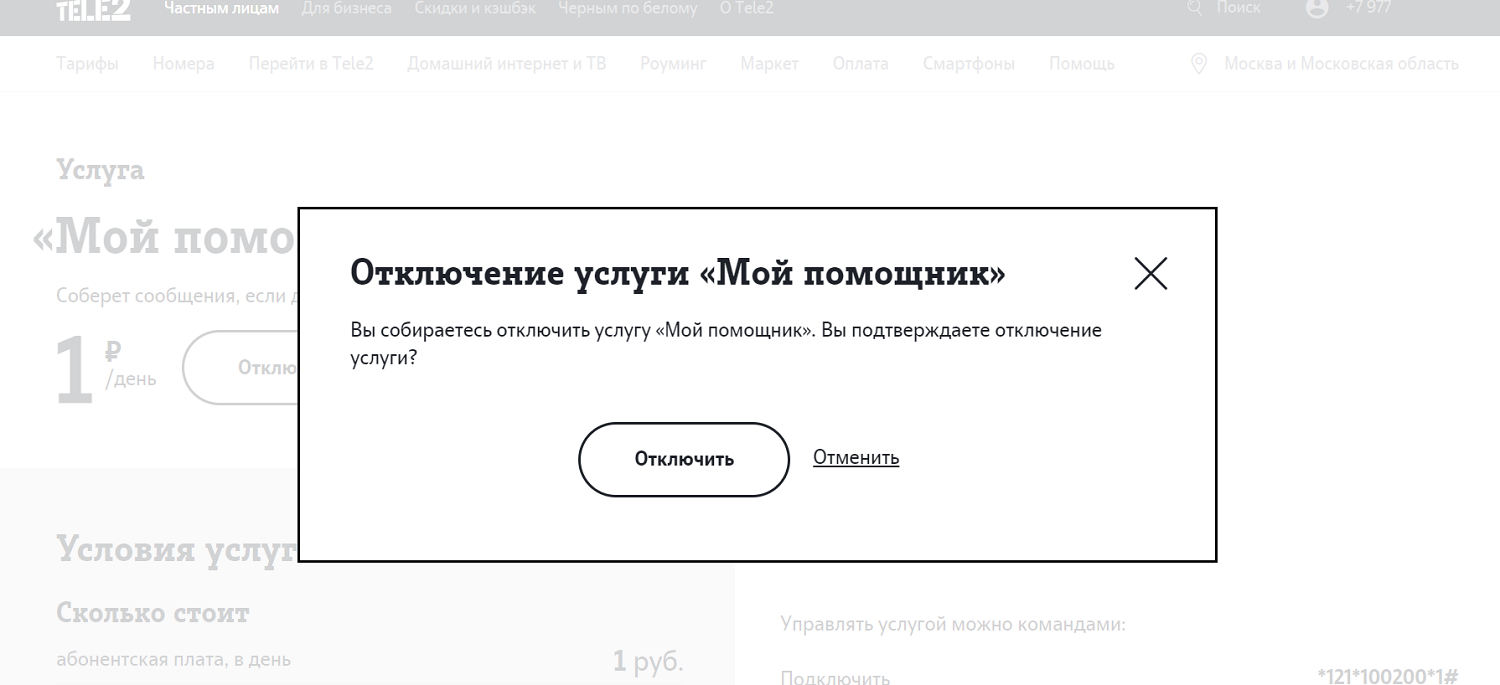
Task: Click the Поиск search field
Action: coord(1238,8)
